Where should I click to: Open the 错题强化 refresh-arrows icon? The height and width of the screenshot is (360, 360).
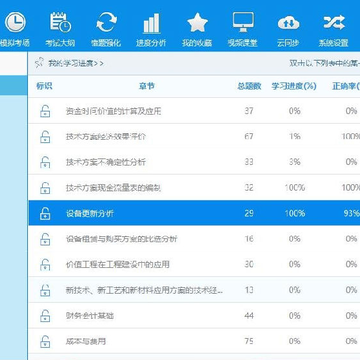point(106,22)
